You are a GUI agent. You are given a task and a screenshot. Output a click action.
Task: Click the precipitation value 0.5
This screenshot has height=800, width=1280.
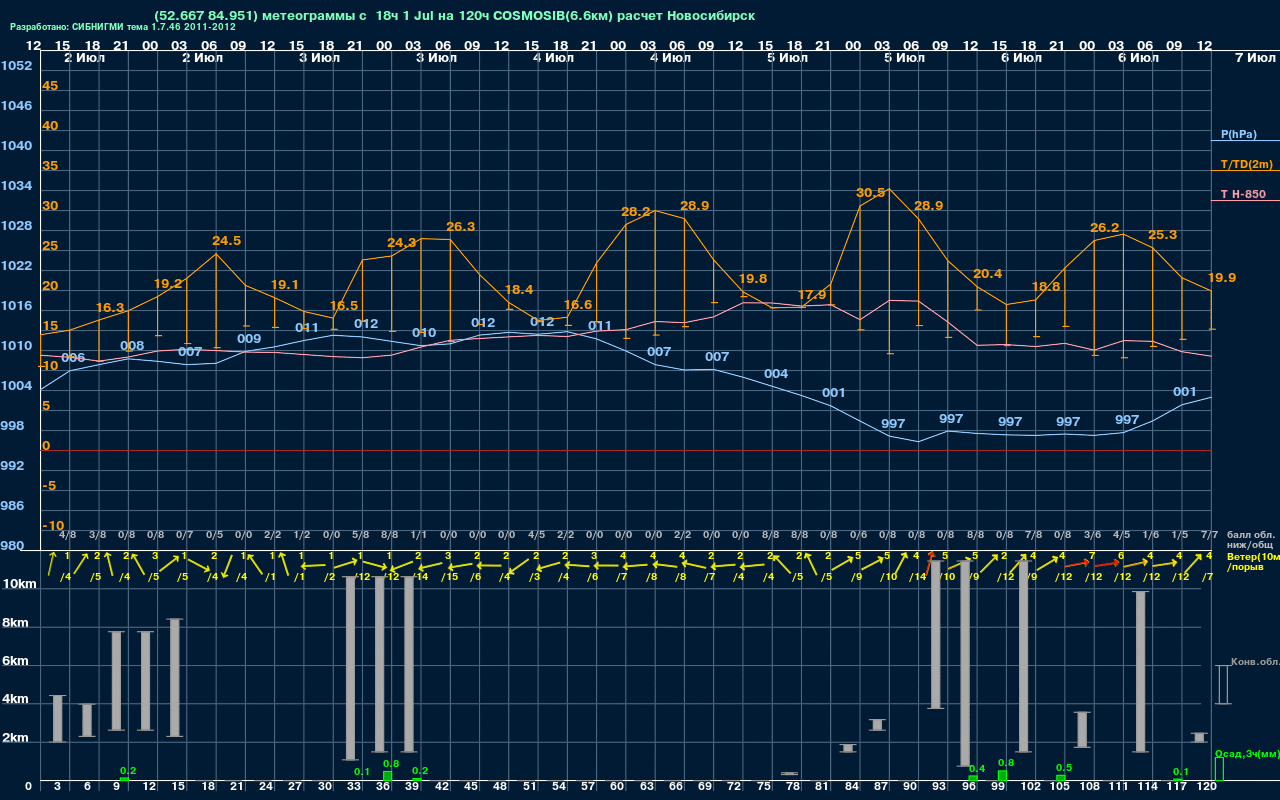1064,768
